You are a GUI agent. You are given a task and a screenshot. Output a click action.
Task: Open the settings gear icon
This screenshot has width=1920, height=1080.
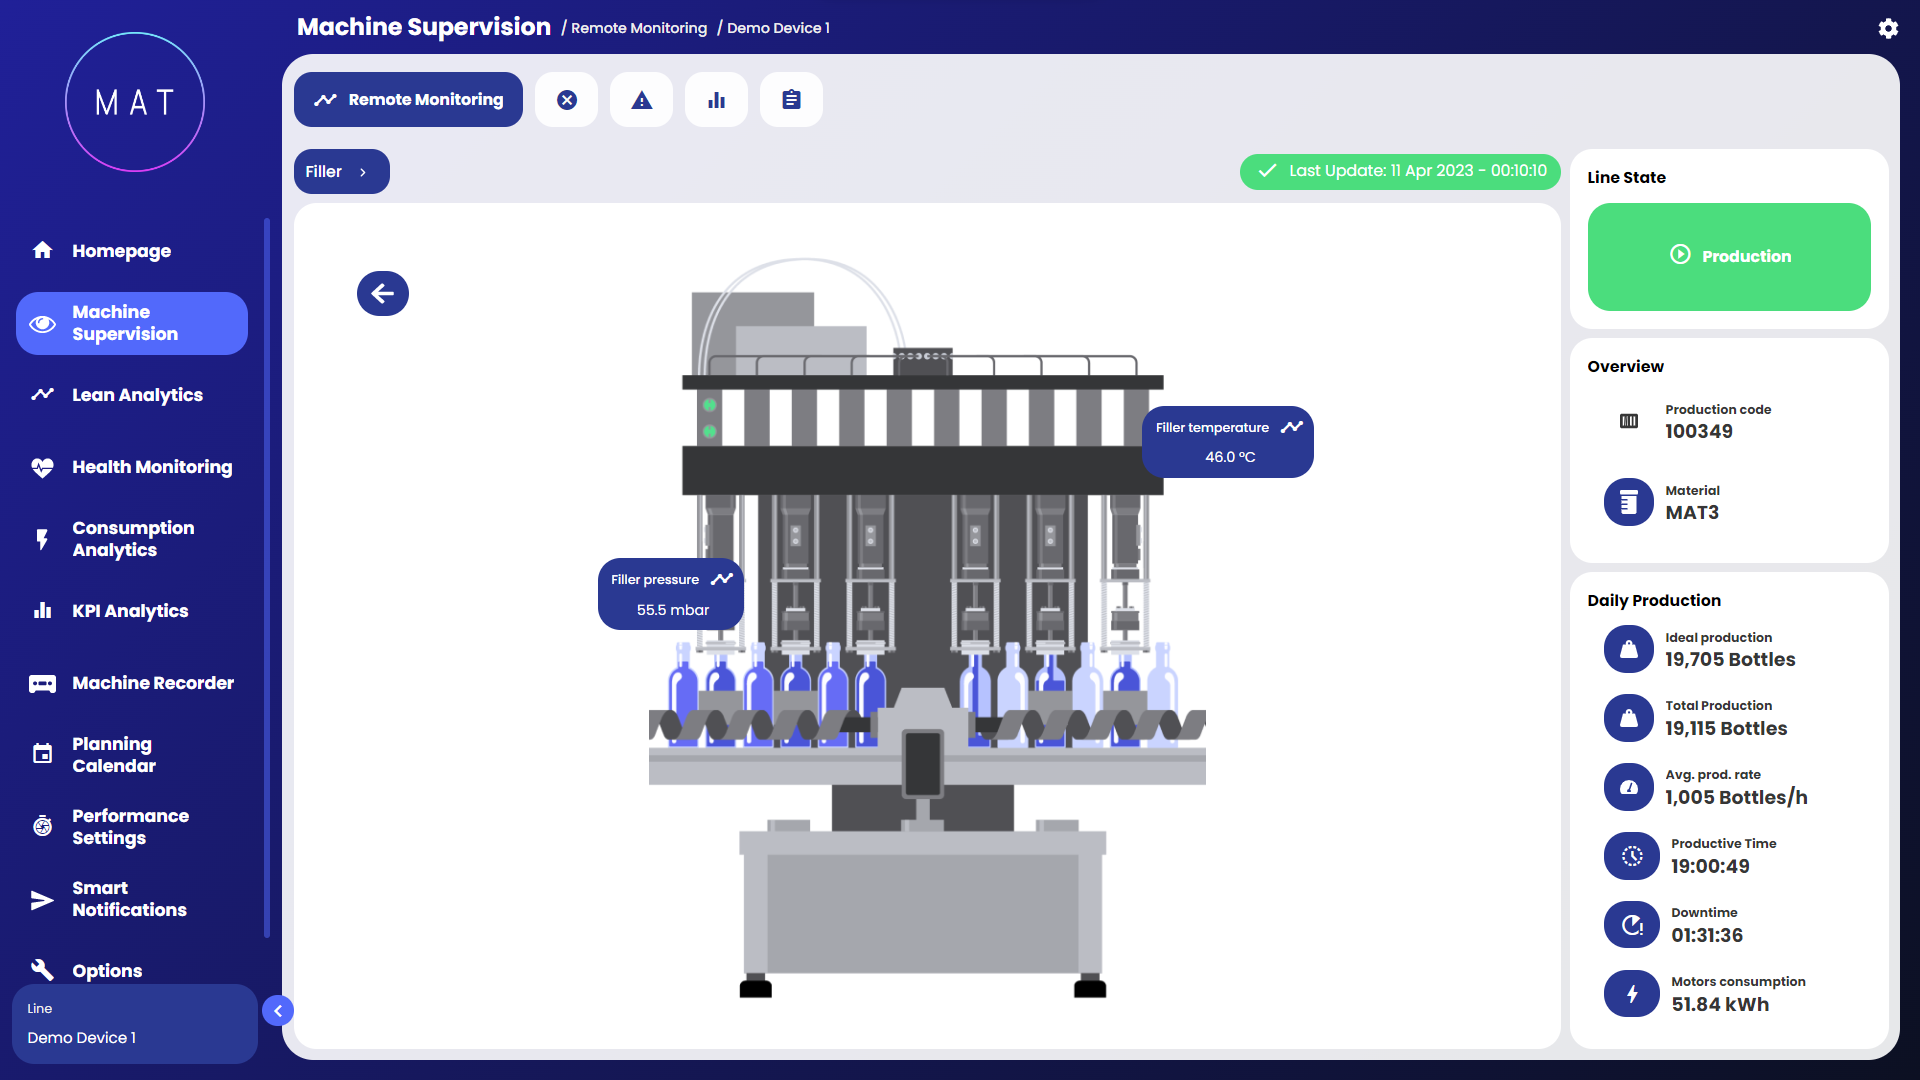click(1887, 28)
